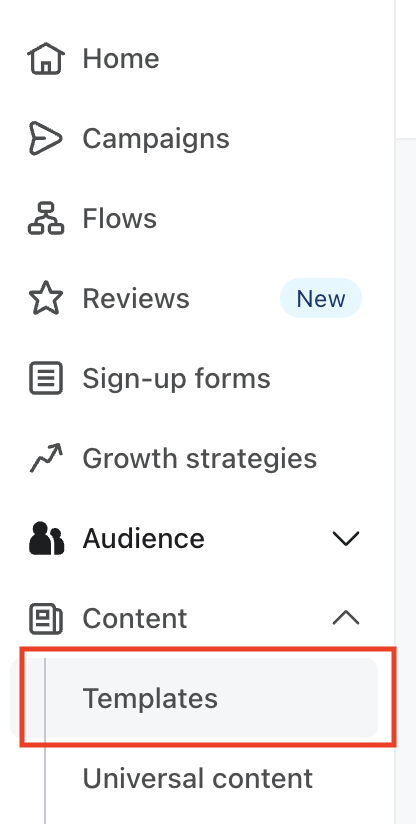Open Sign-up forms text link

pos(176,379)
